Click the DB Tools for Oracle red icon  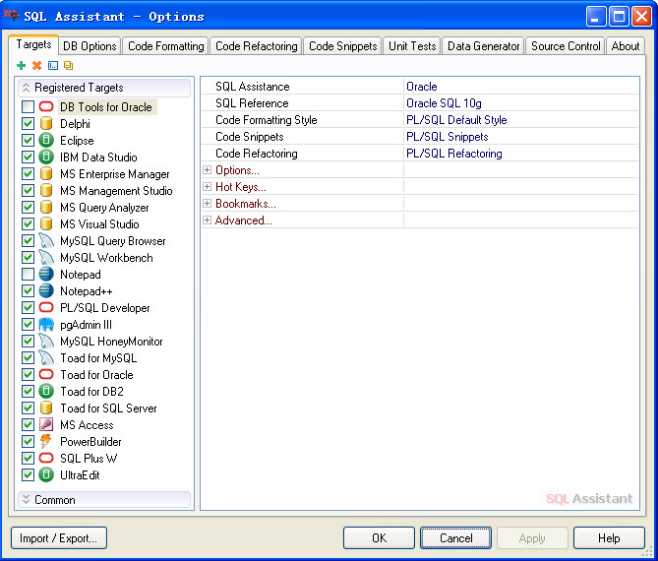(x=46, y=107)
